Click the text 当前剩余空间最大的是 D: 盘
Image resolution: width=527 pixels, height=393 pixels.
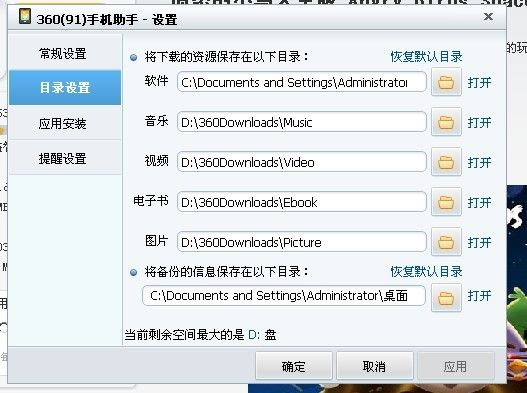pyautogui.click(x=200, y=335)
